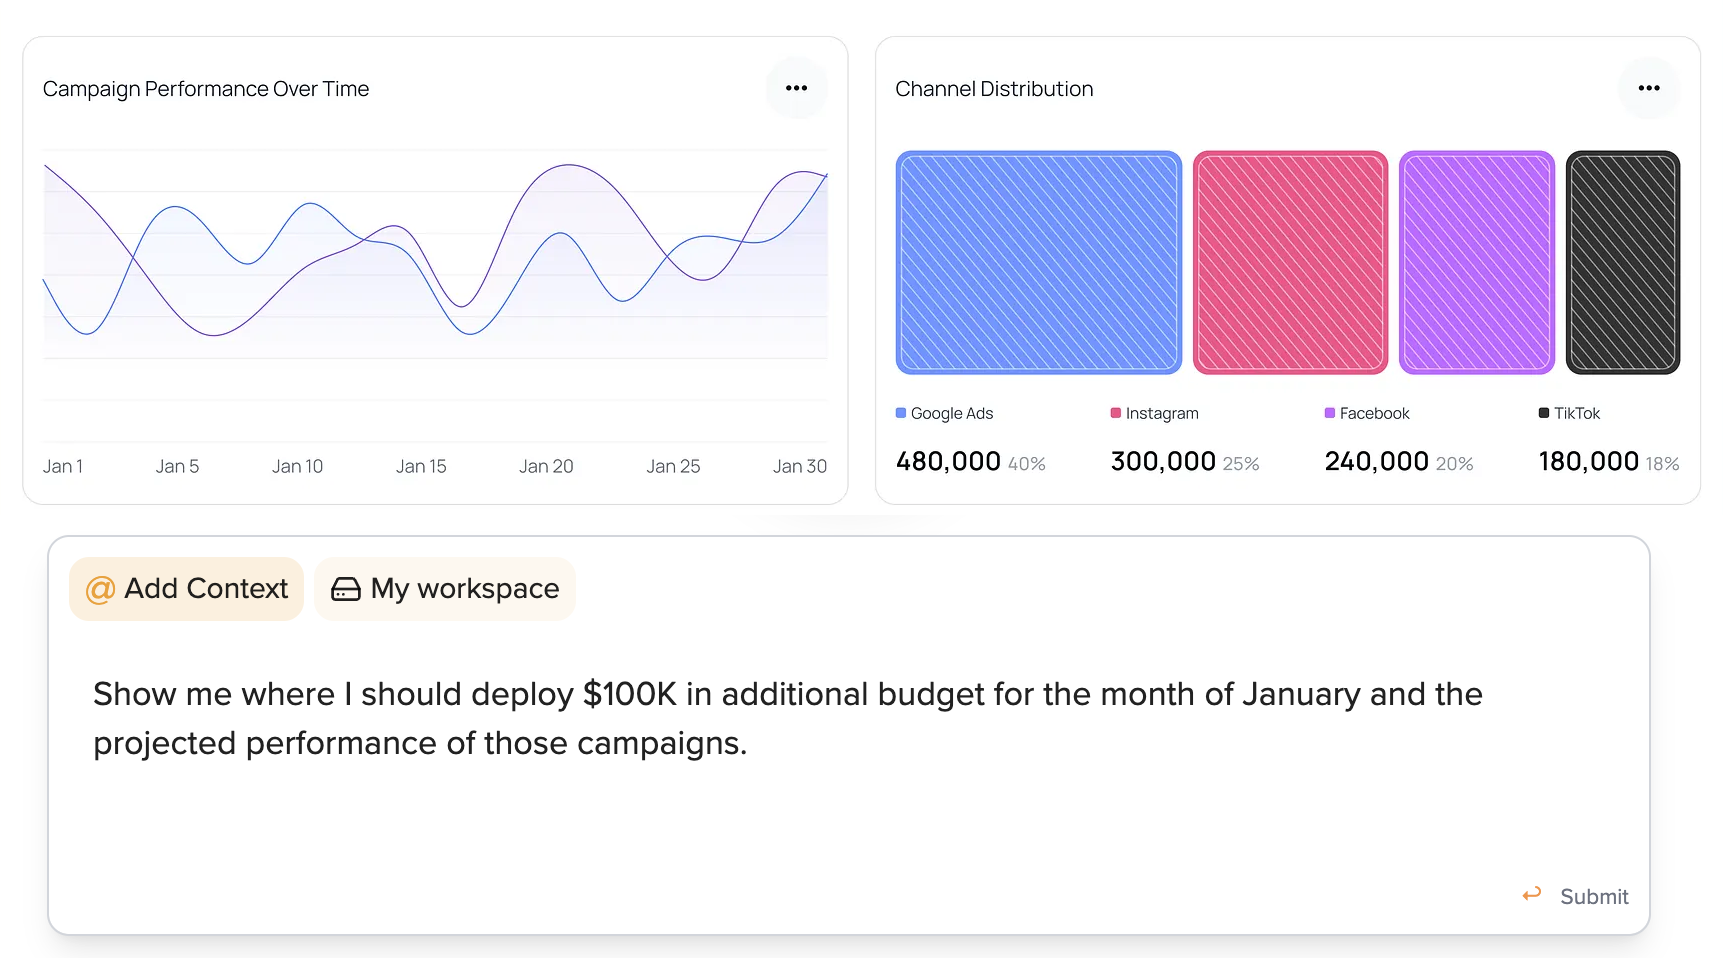Screen dimensions: 1723x958
Task: Select the purple Facebook distribution block
Action: (x=1476, y=263)
